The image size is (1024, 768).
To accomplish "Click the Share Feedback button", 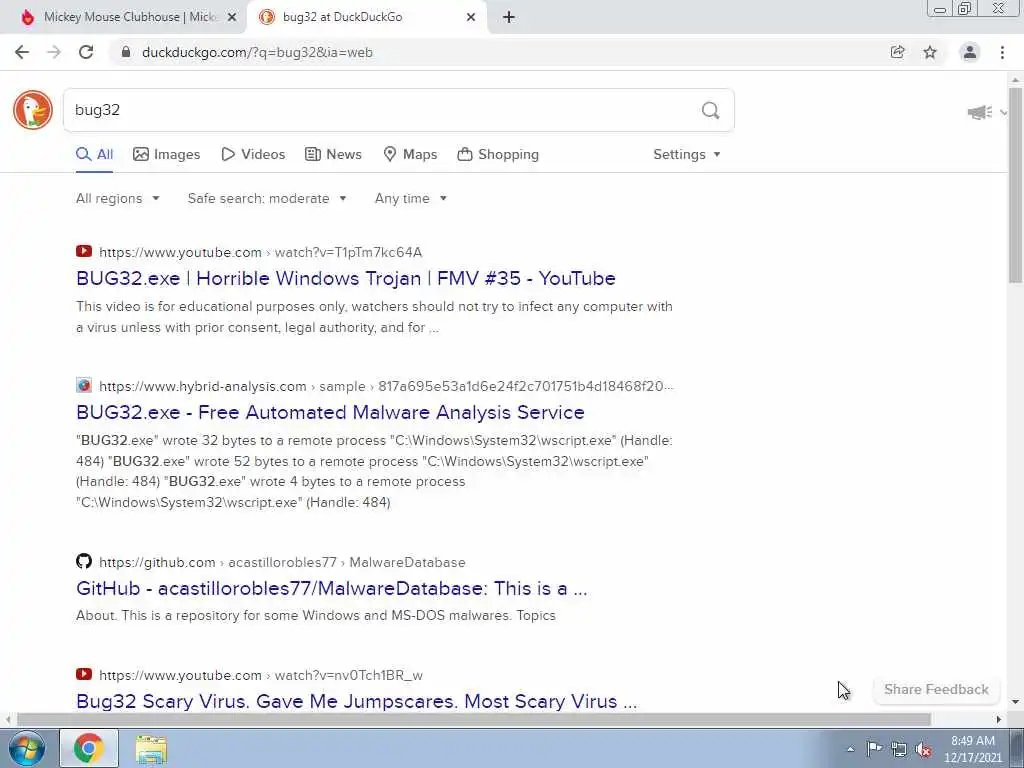I will pos(936,690).
